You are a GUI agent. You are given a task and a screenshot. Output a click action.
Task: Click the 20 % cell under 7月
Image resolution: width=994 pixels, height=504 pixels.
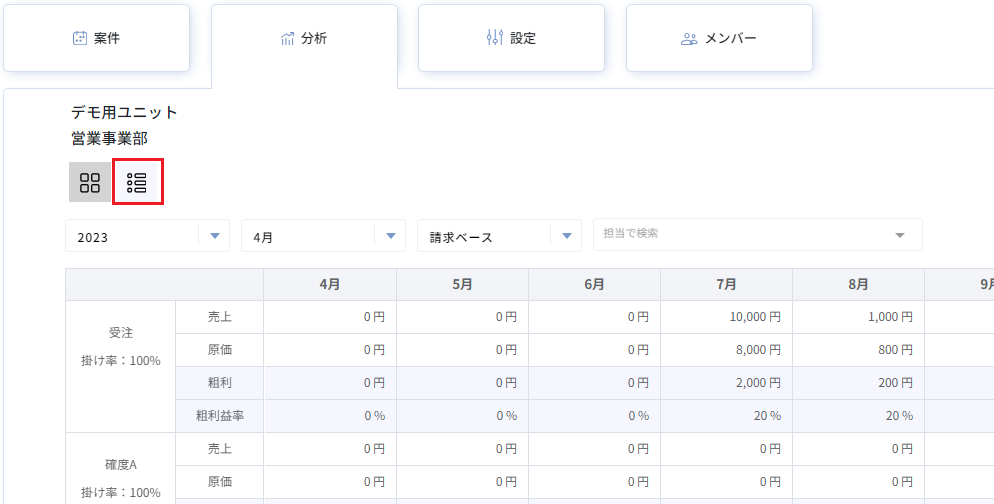tap(726, 416)
